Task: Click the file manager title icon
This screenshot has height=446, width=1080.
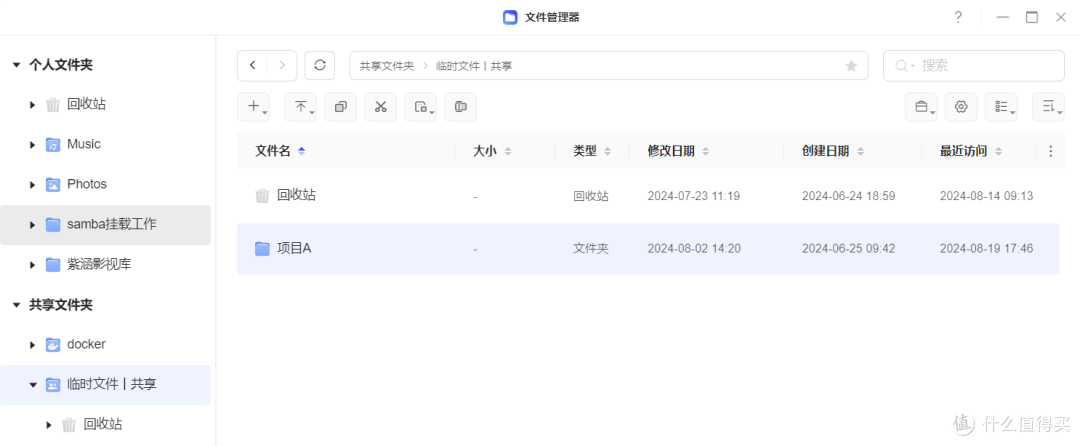Action: 510,17
